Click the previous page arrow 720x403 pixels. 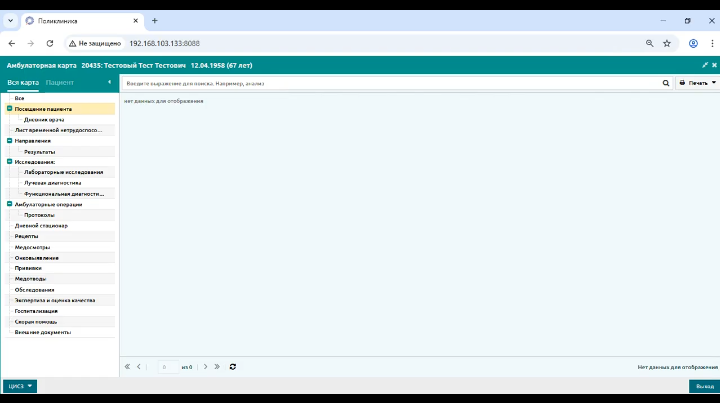click(x=139, y=367)
